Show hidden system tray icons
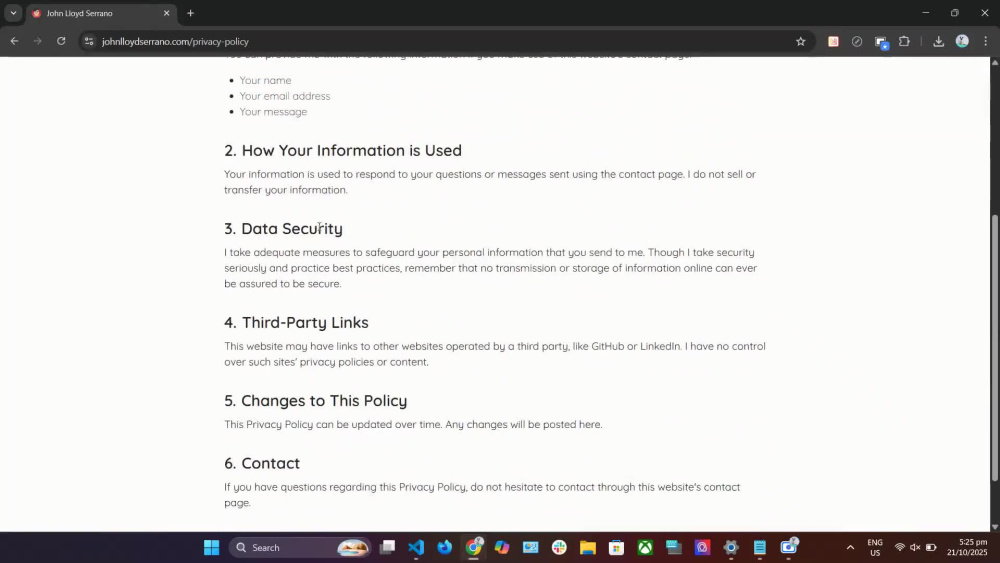This screenshot has width=1000, height=563. pyautogui.click(x=850, y=547)
